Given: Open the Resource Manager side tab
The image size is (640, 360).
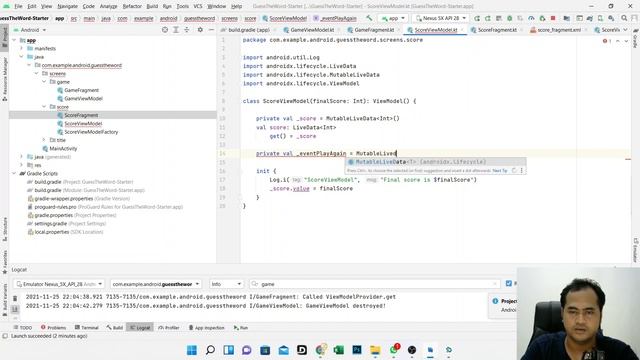Looking at the screenshot, I should coord(4,79).
